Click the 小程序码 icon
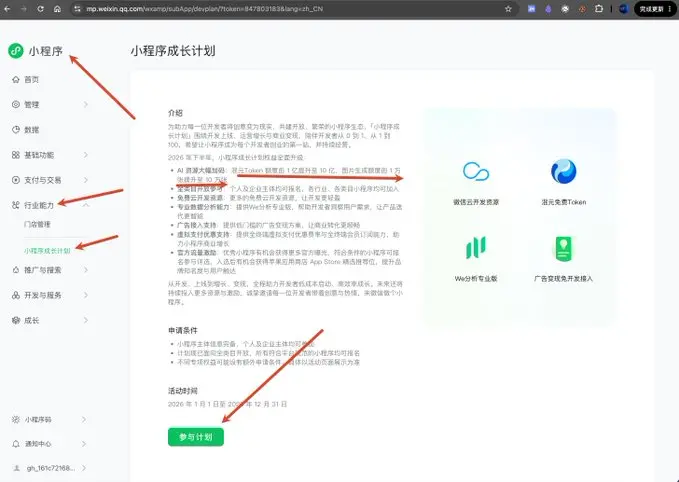 point(16,420)
